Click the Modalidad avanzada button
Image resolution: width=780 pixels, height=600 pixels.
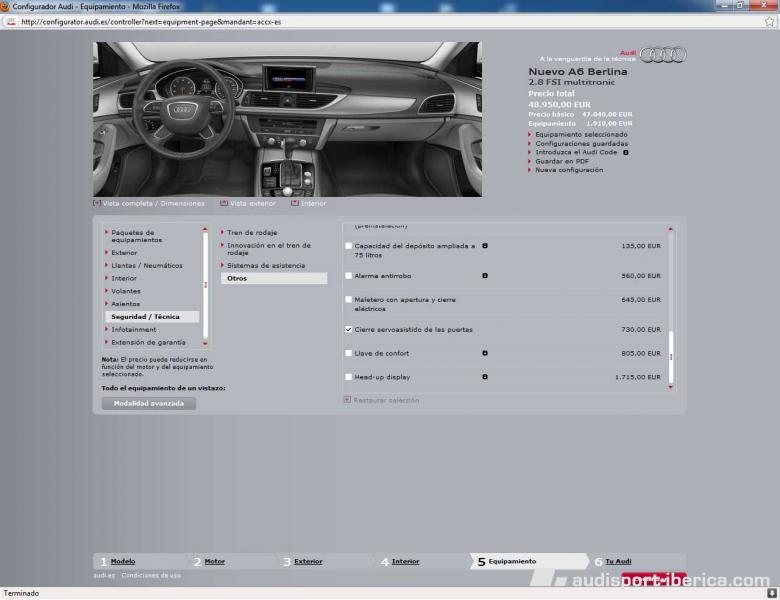coord(149,403)
